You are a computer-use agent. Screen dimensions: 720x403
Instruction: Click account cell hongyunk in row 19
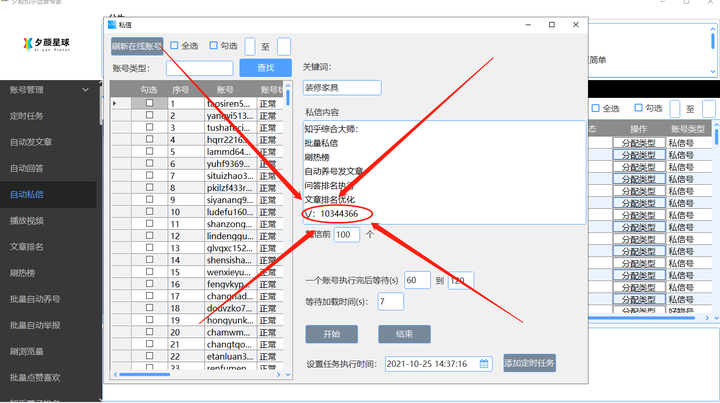230,320
